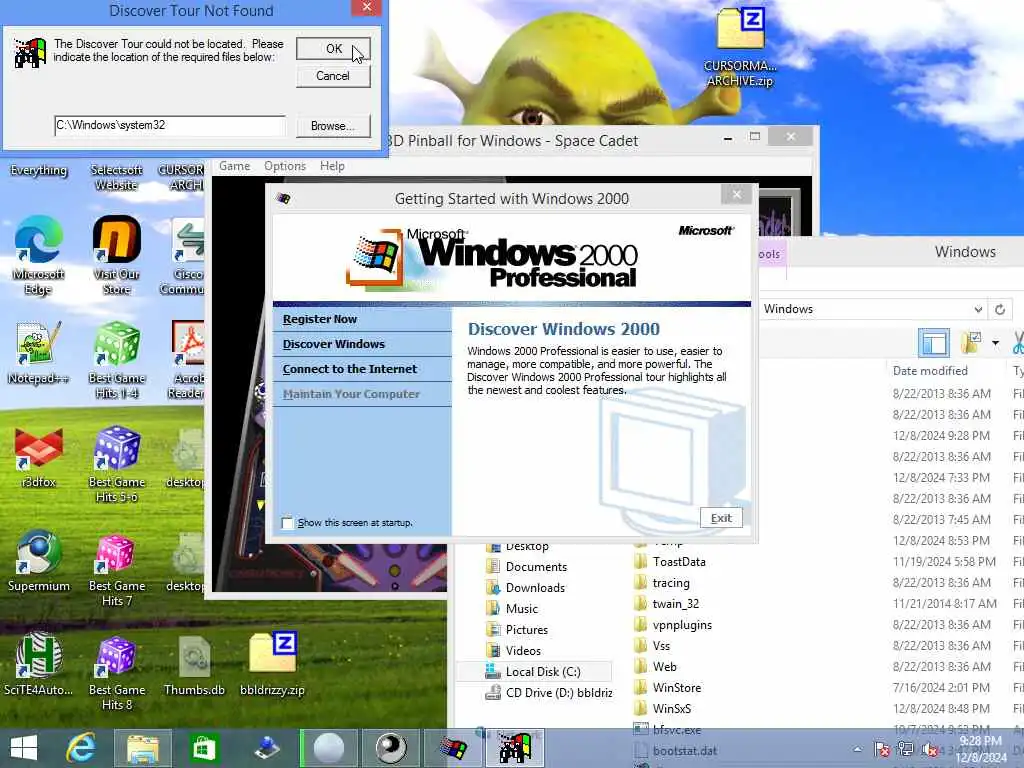Click Cancel in Discover Tour Not Found dialog
The image size is (1024, 768).
[x=333, y=76]
